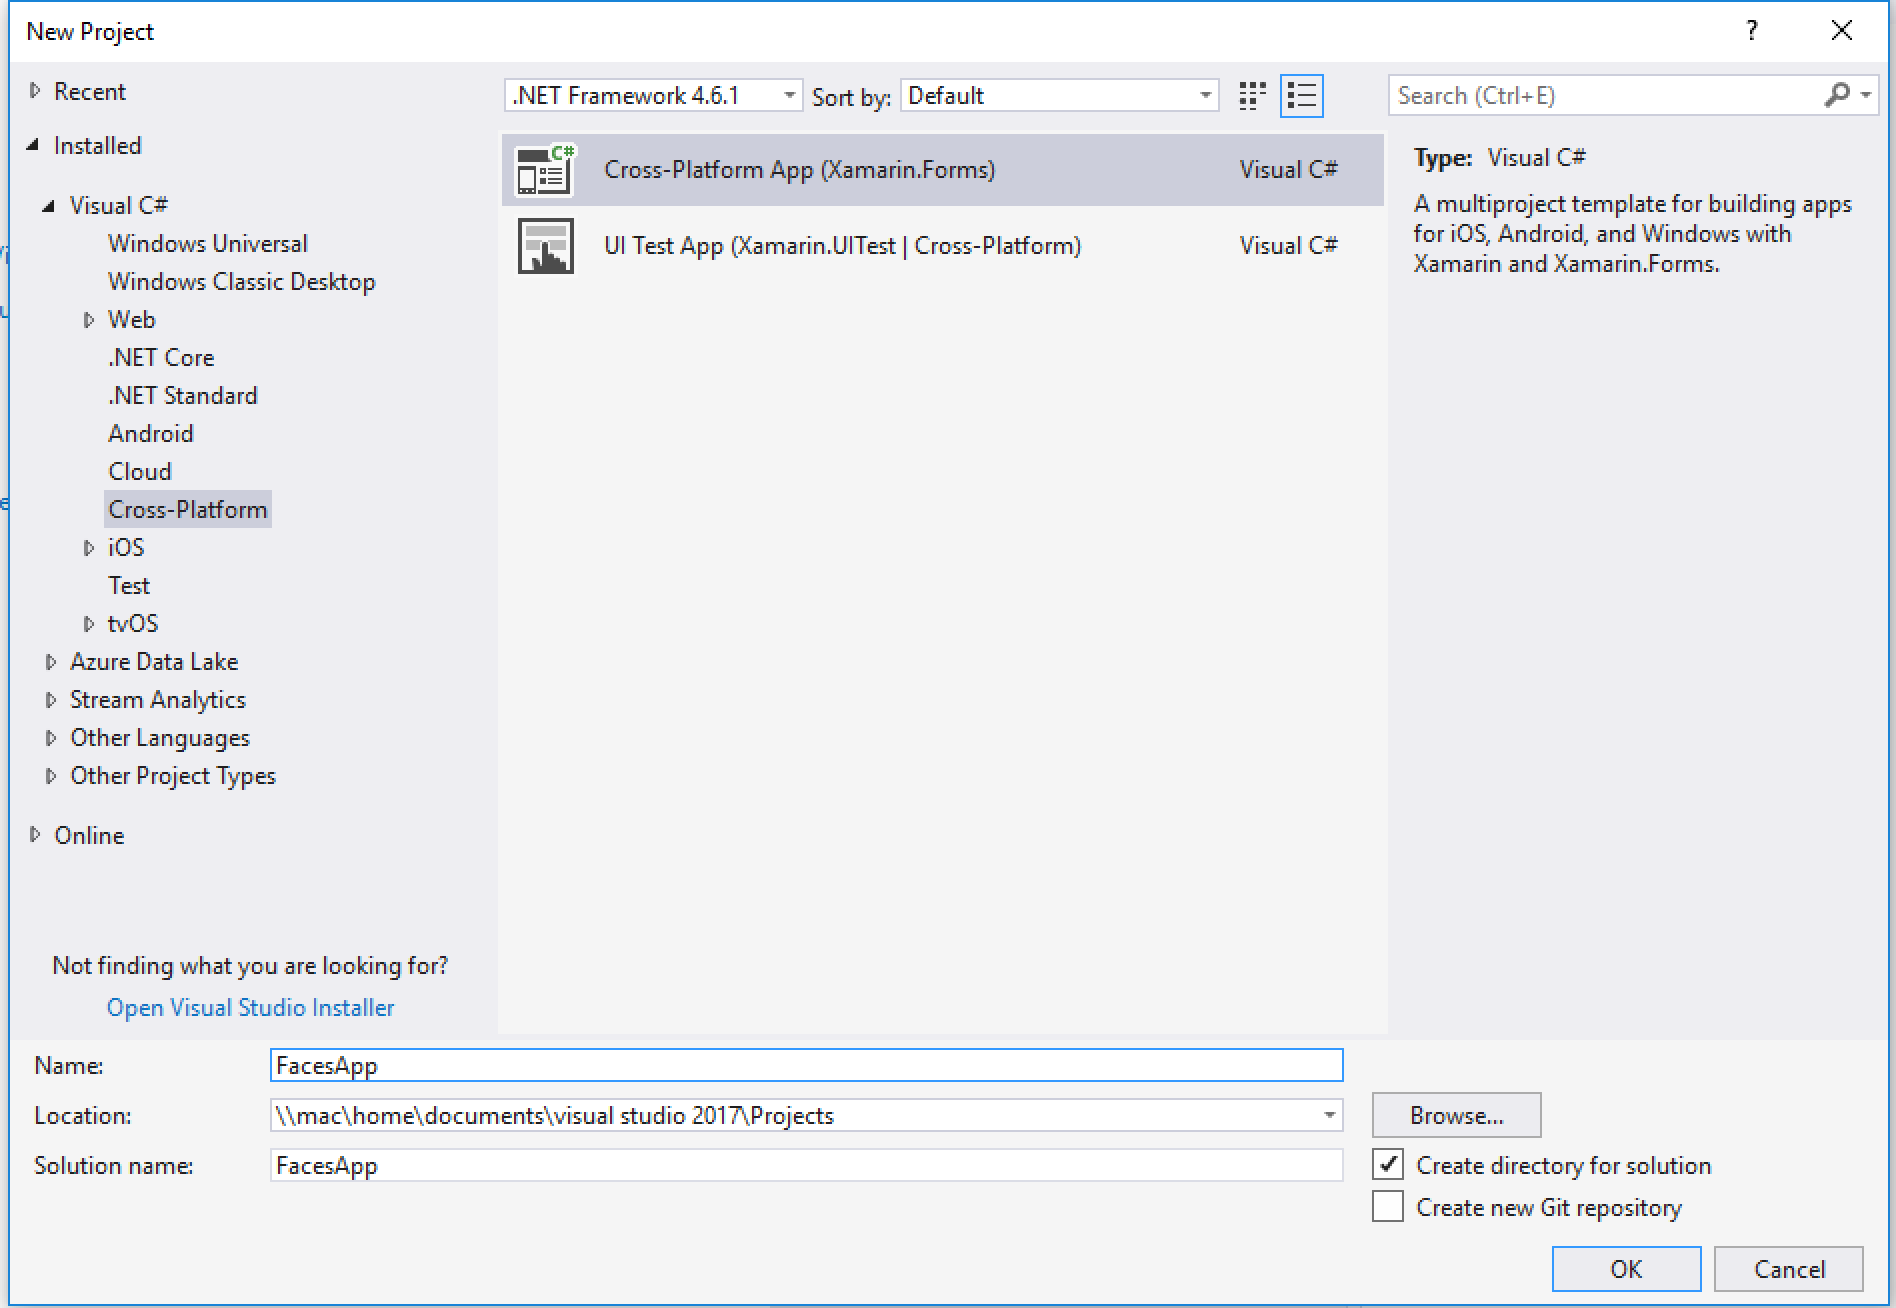Open the help question mark
The image size is (1896, 1308).
(x=1752, y=31)
